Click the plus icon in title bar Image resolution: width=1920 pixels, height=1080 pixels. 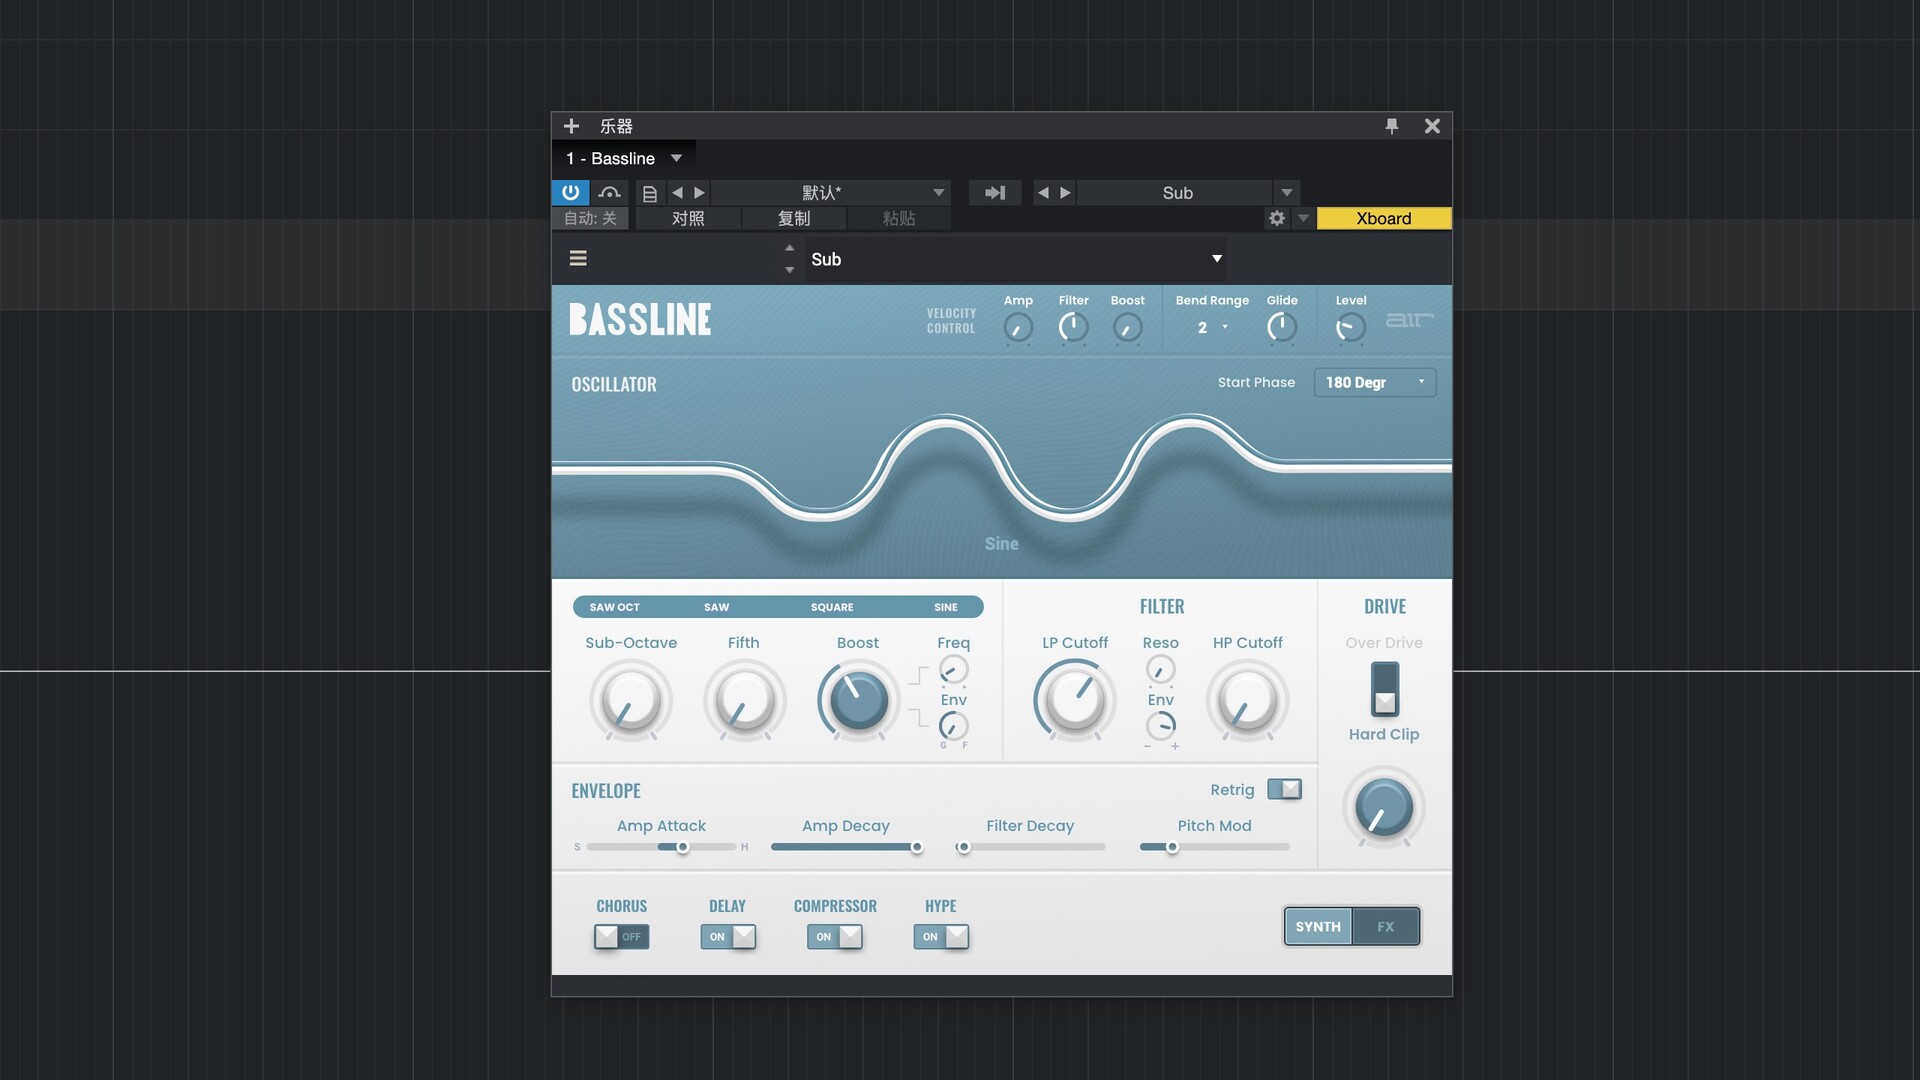pos(571,126)
